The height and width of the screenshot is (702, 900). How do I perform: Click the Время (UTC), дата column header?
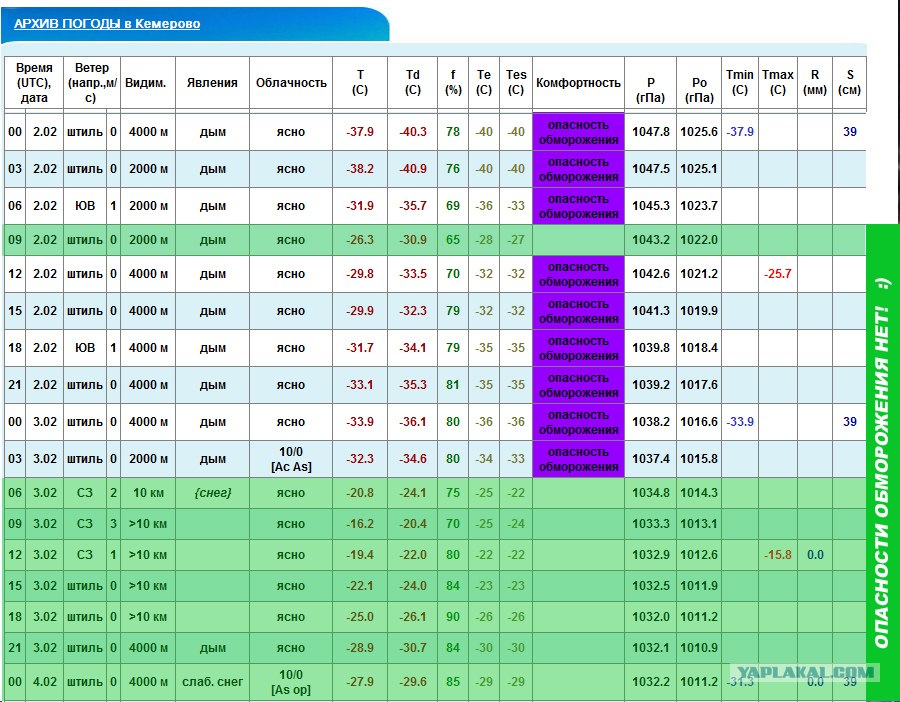34,83
